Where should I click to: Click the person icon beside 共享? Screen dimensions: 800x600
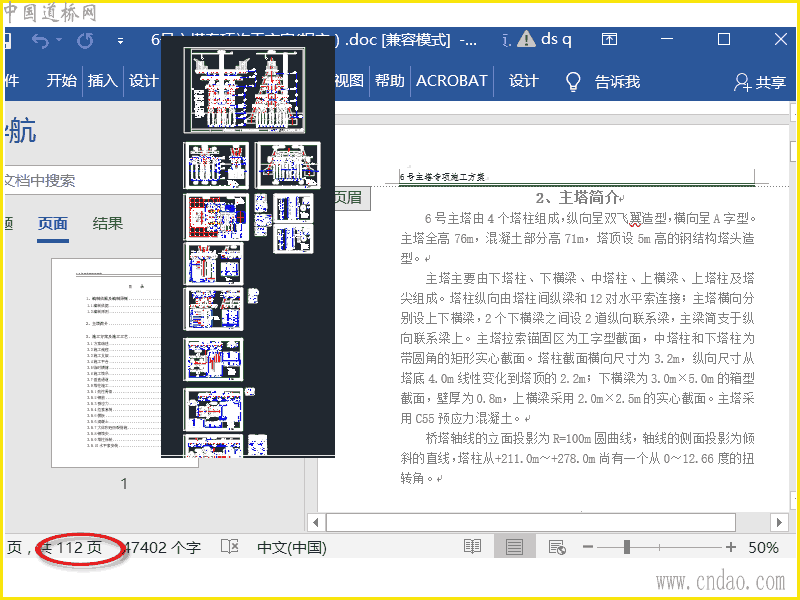pyautogui.click(x=741, y=82)
